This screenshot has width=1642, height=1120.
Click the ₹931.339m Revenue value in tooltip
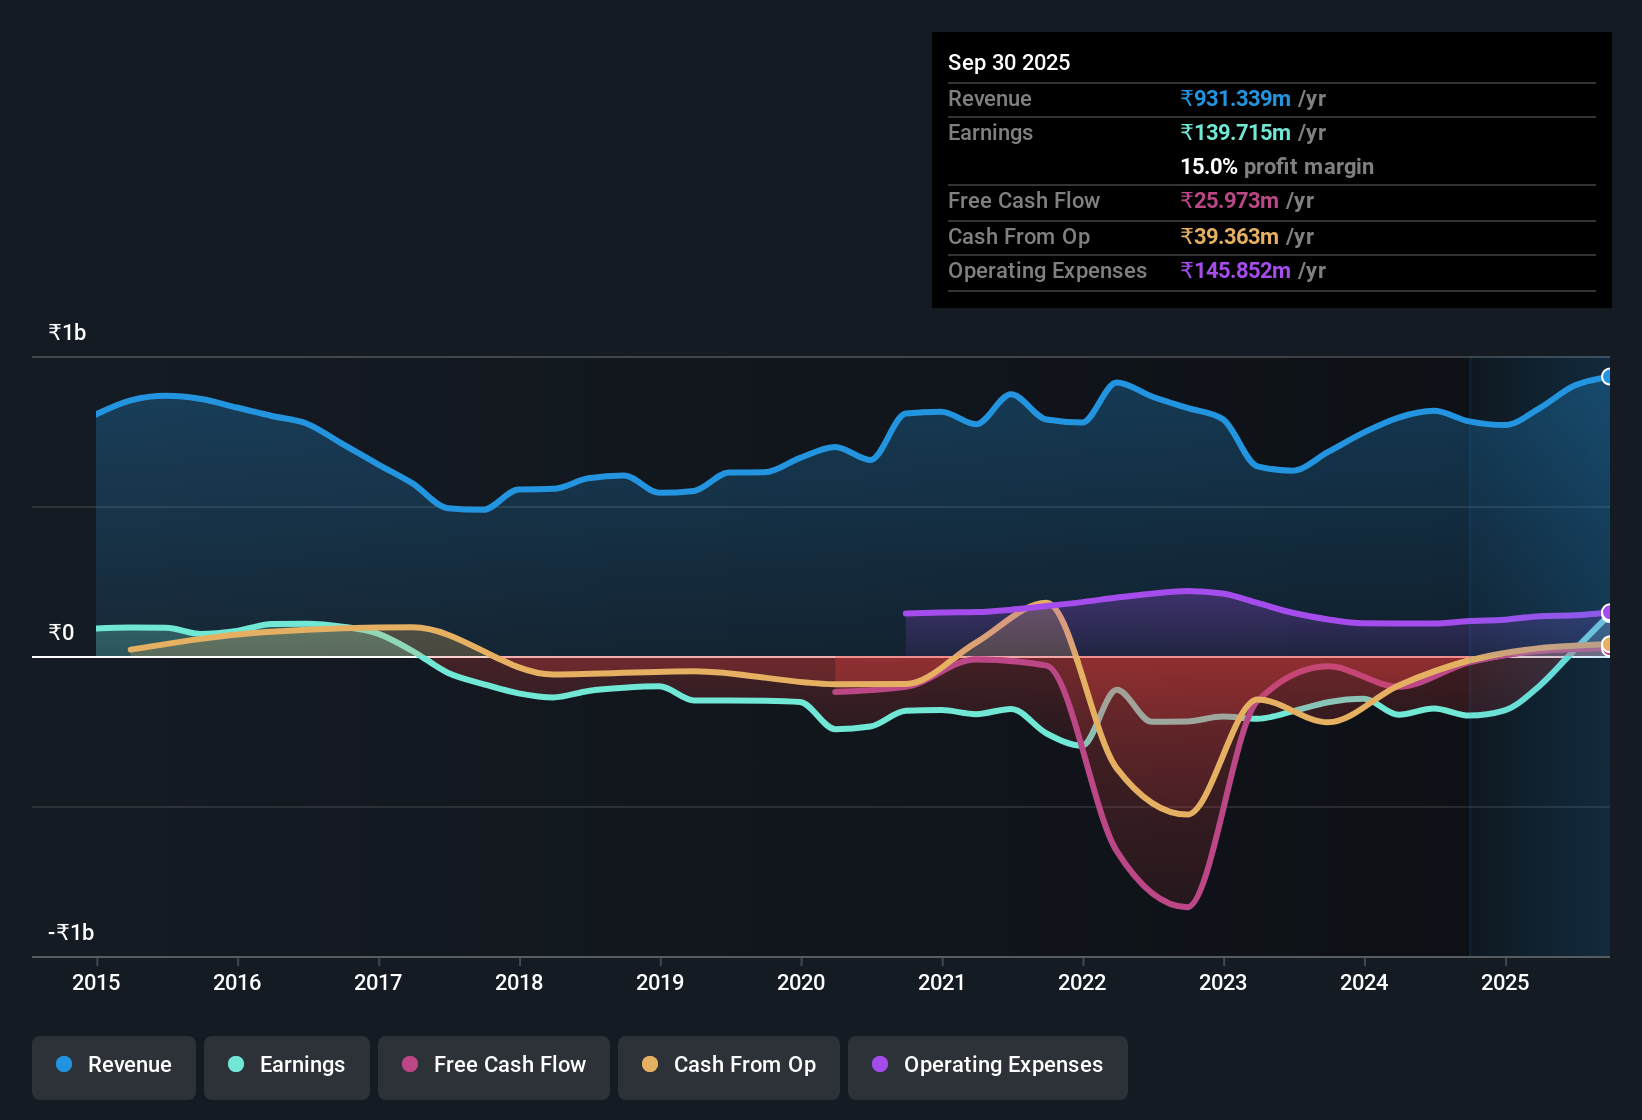click(1234, 98)
